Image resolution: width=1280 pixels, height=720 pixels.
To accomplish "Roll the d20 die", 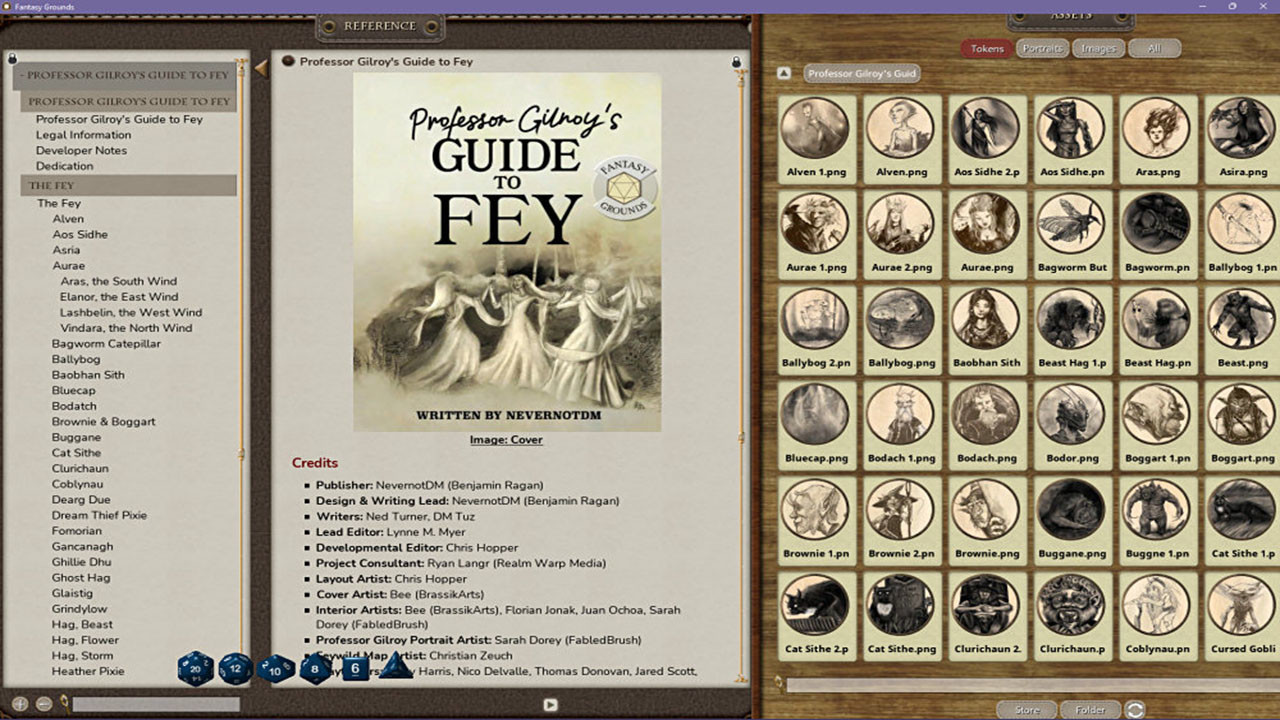I will click(195, 668).
